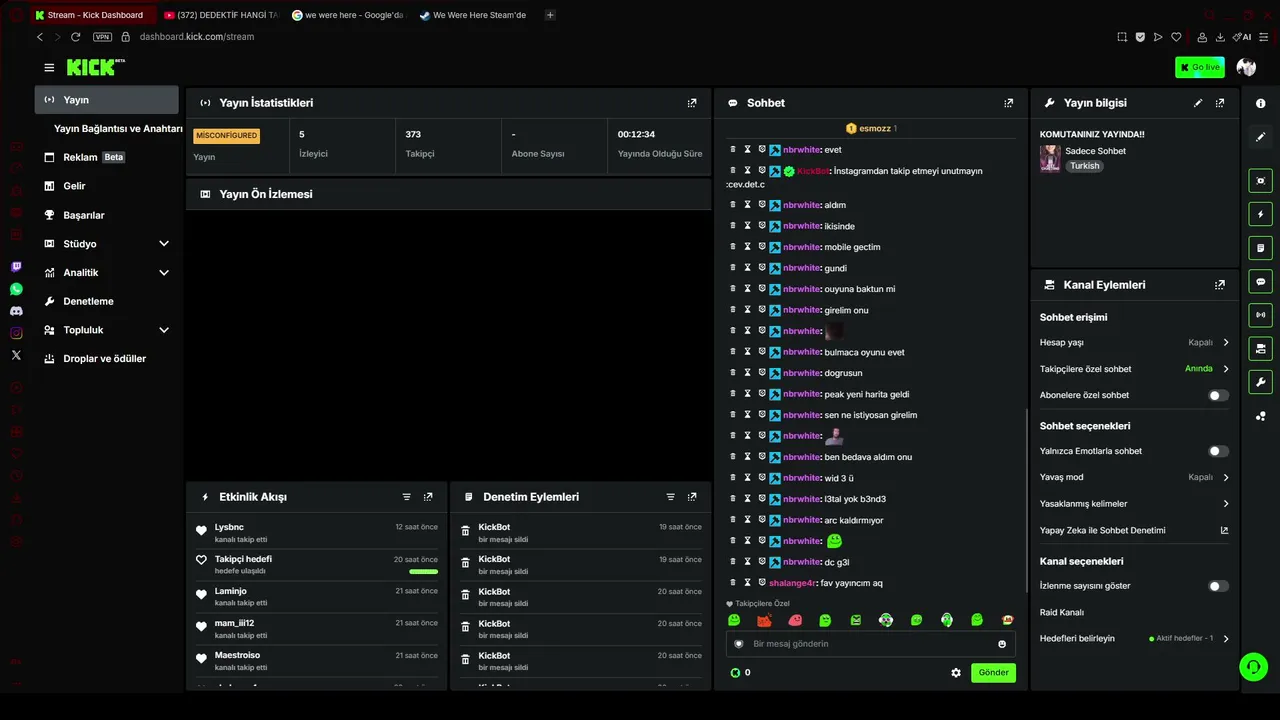Click the pencil edit icon in right sidebar
Viewport: 1280px width, 720px height.
coord(1260,137)
